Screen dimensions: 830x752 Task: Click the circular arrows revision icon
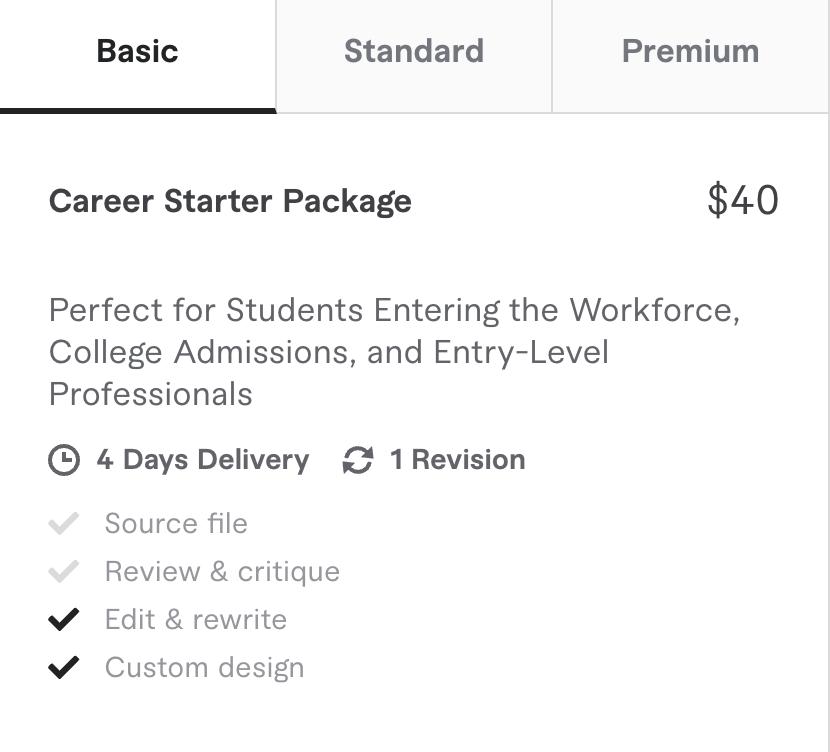[357, 460]
